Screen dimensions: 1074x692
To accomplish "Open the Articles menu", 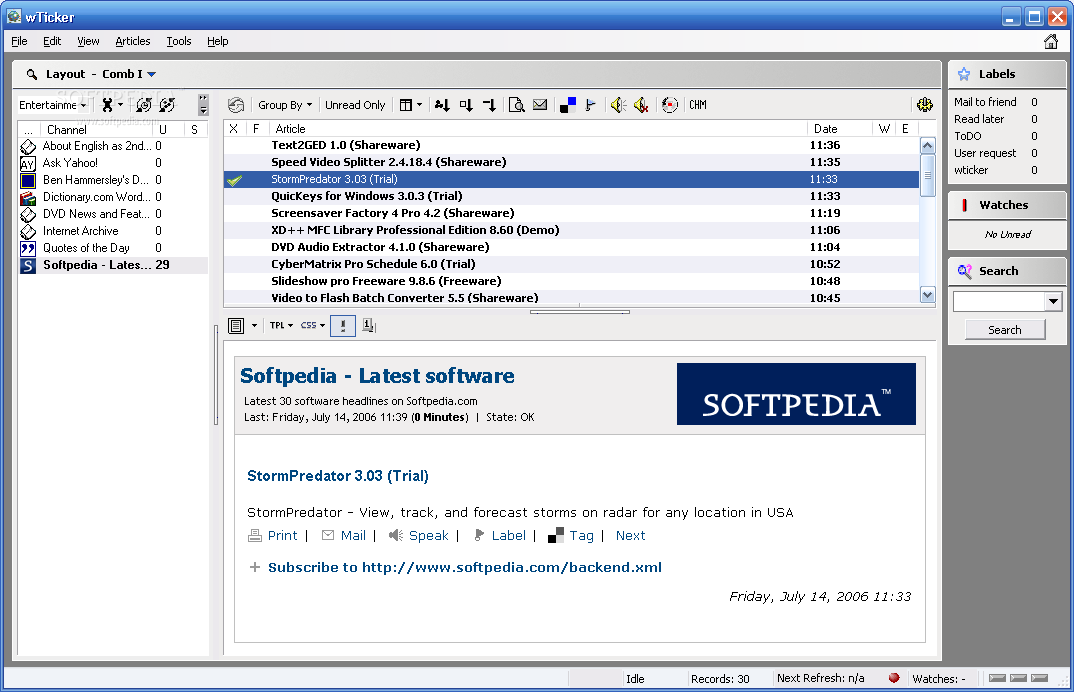I will click(x=133, y=41).
